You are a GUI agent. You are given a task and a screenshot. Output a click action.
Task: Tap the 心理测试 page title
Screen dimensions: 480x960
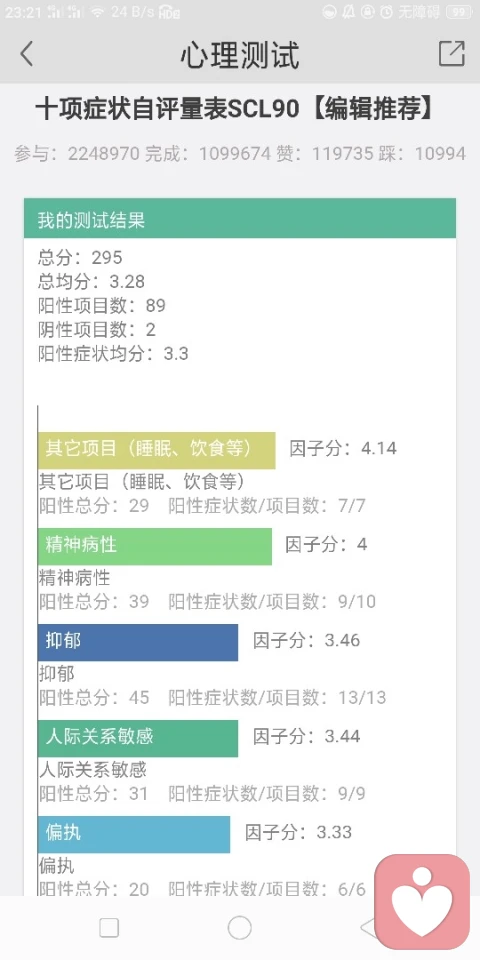pos(240,55)
